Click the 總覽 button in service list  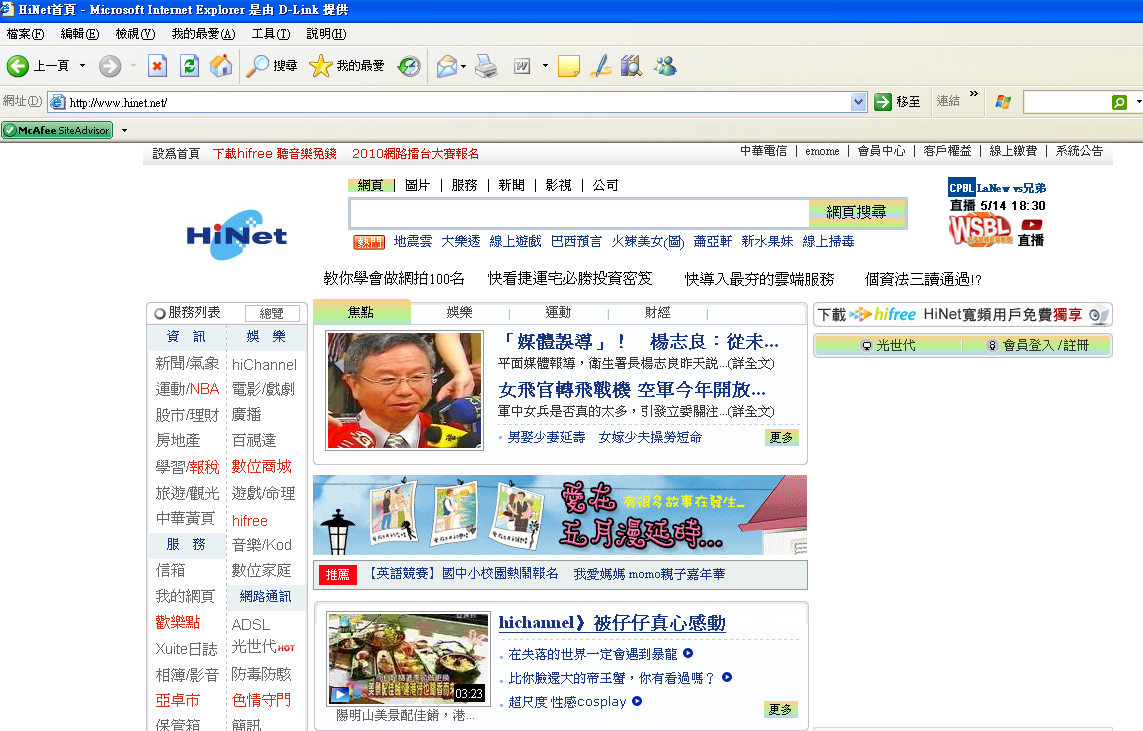272,313
